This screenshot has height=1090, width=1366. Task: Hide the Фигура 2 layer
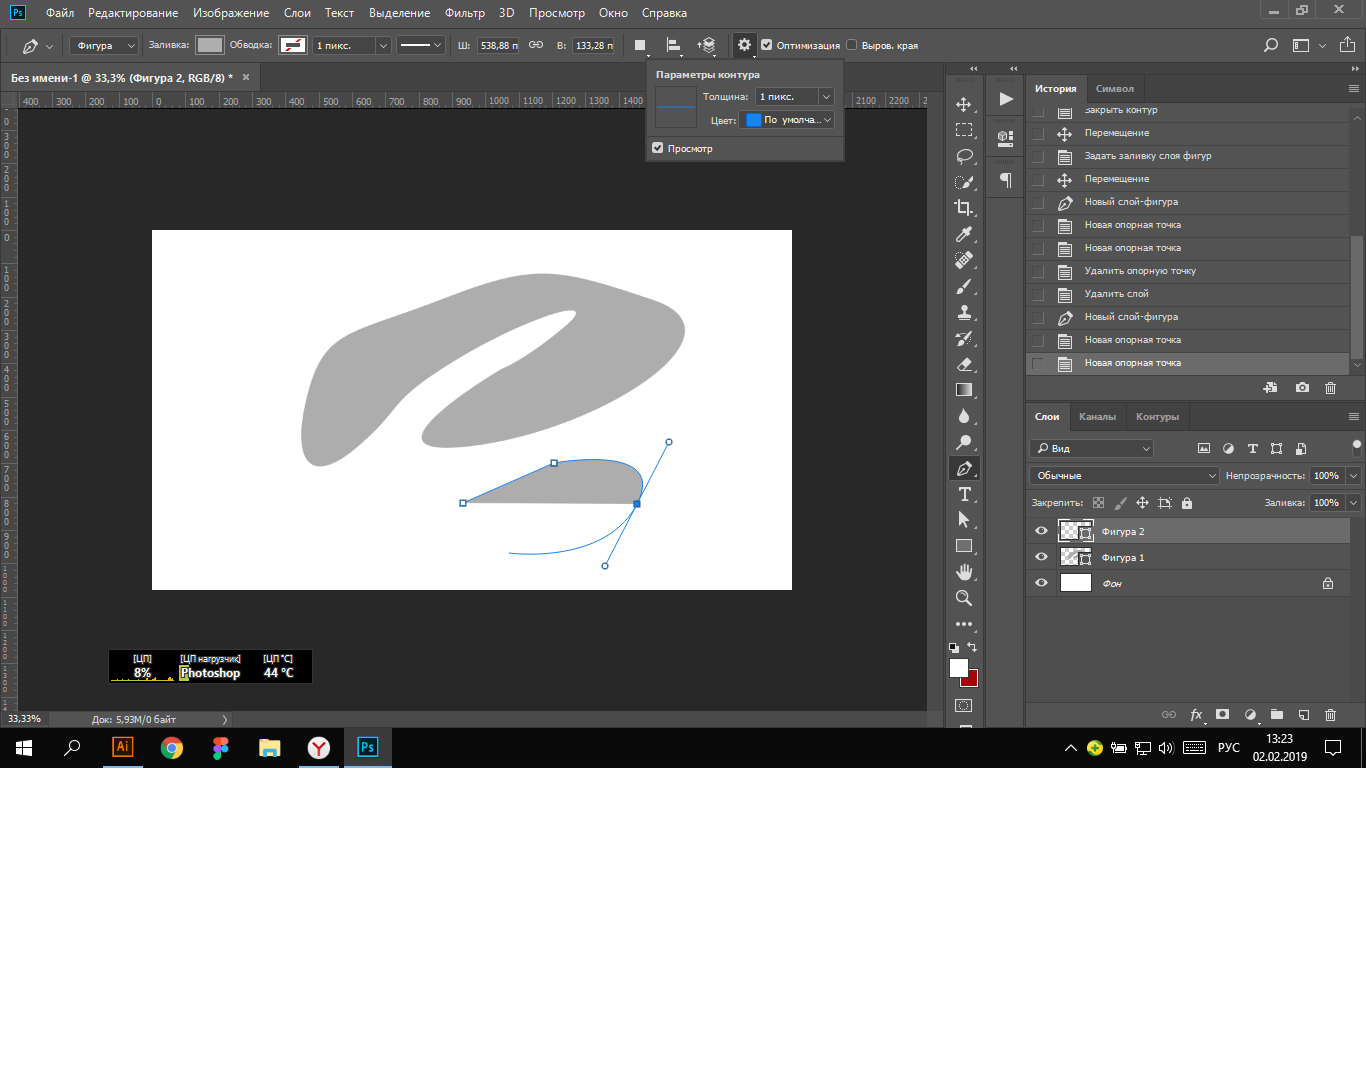[1041, 531]
